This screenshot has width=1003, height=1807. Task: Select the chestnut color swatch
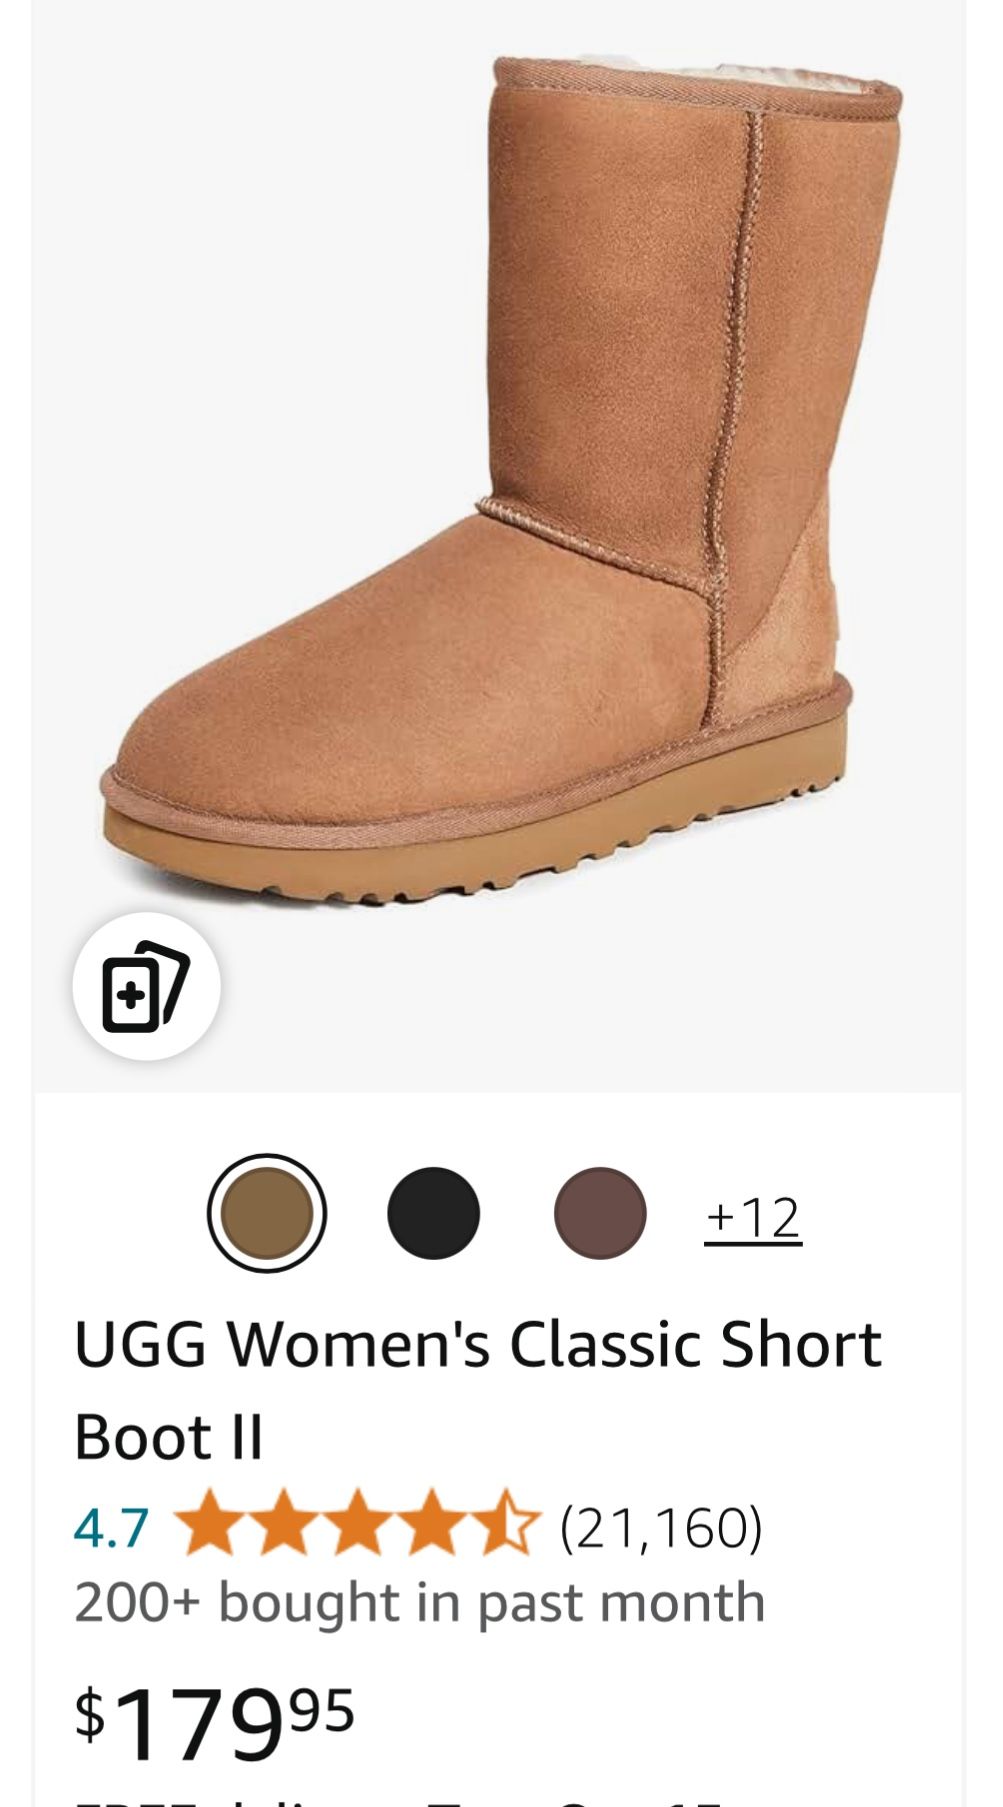point(267,1213)
